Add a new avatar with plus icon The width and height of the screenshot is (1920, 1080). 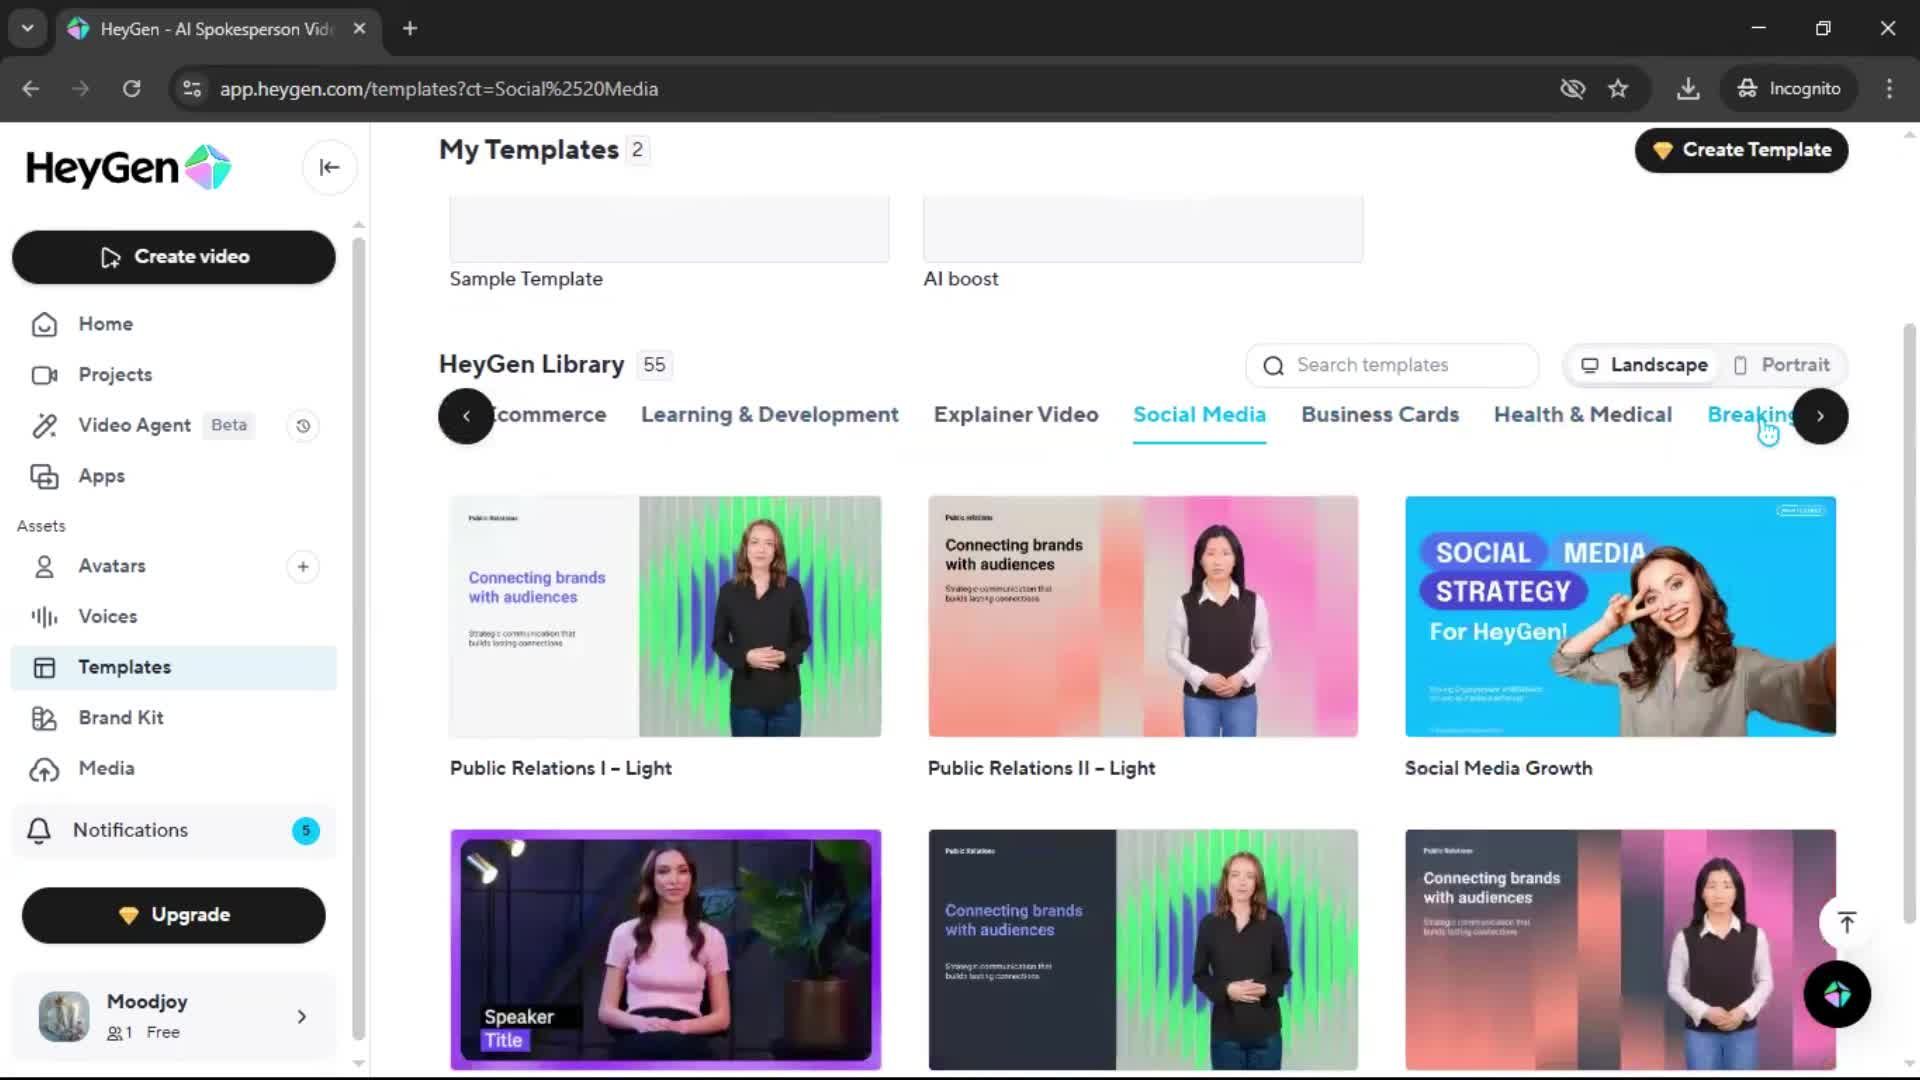coord(303,567)
